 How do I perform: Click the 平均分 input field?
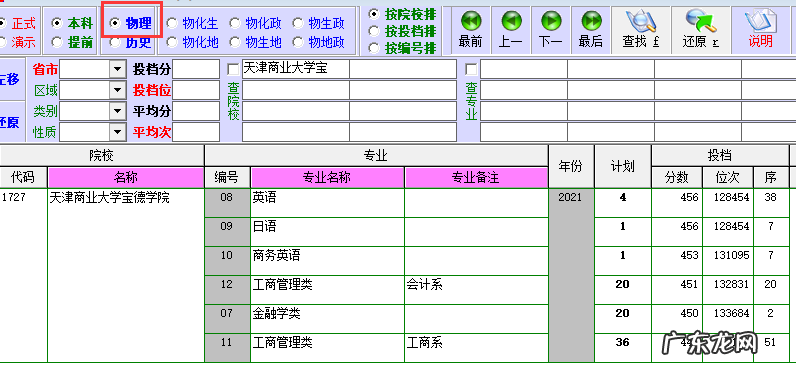tap(196, 111)
